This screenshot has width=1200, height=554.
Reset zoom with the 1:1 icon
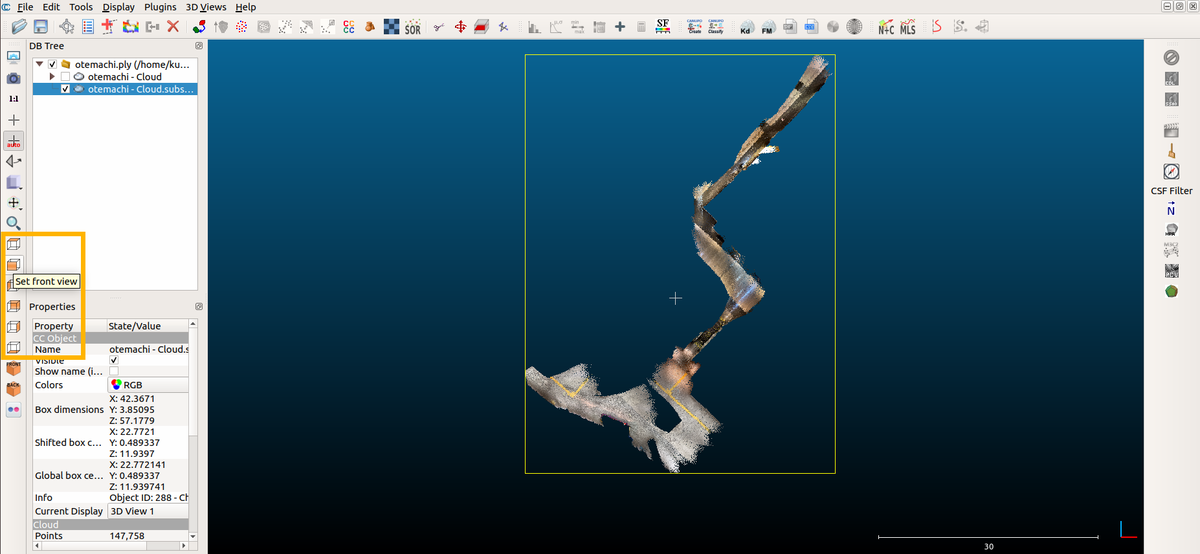14,99
